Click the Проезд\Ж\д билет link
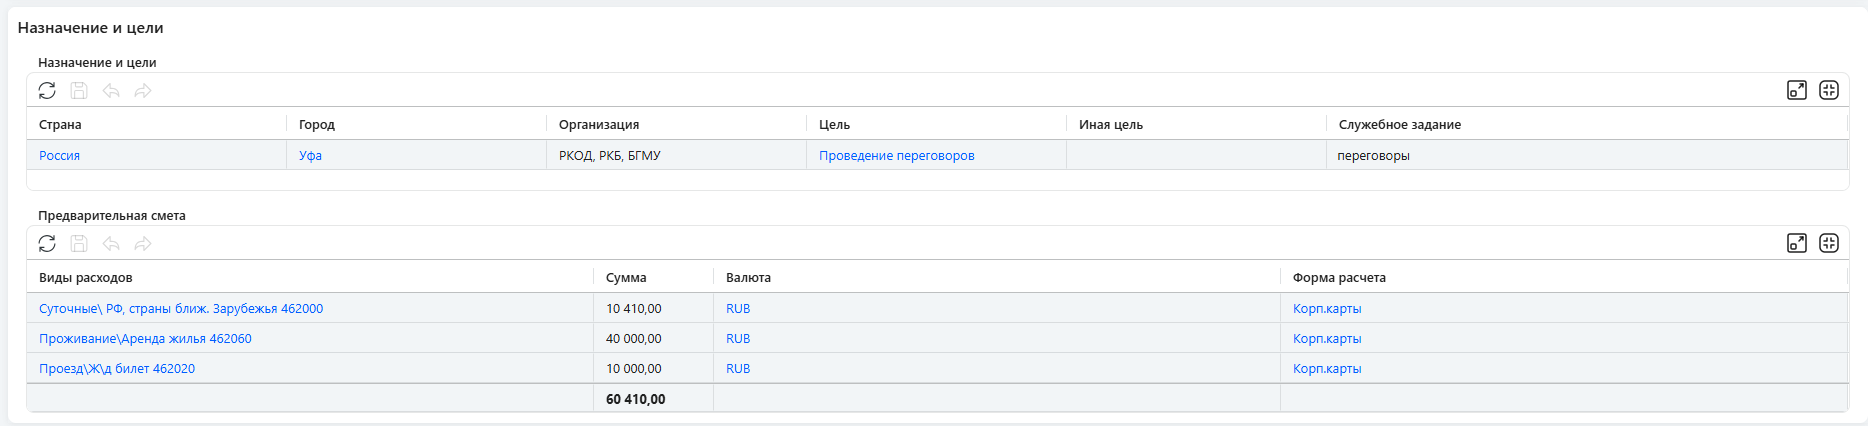This screenshot has width=1868, height=426. click(x=117, y=369)
